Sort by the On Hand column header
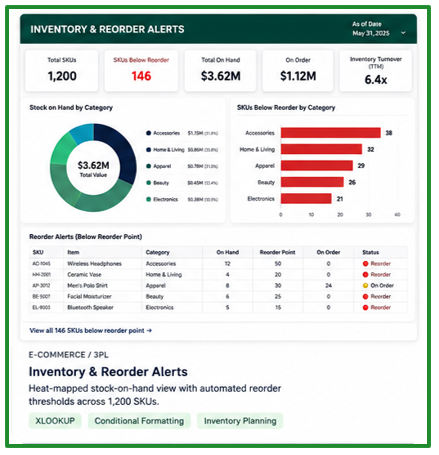This screenshot has height=455, width=439. [x=228, y=252]
